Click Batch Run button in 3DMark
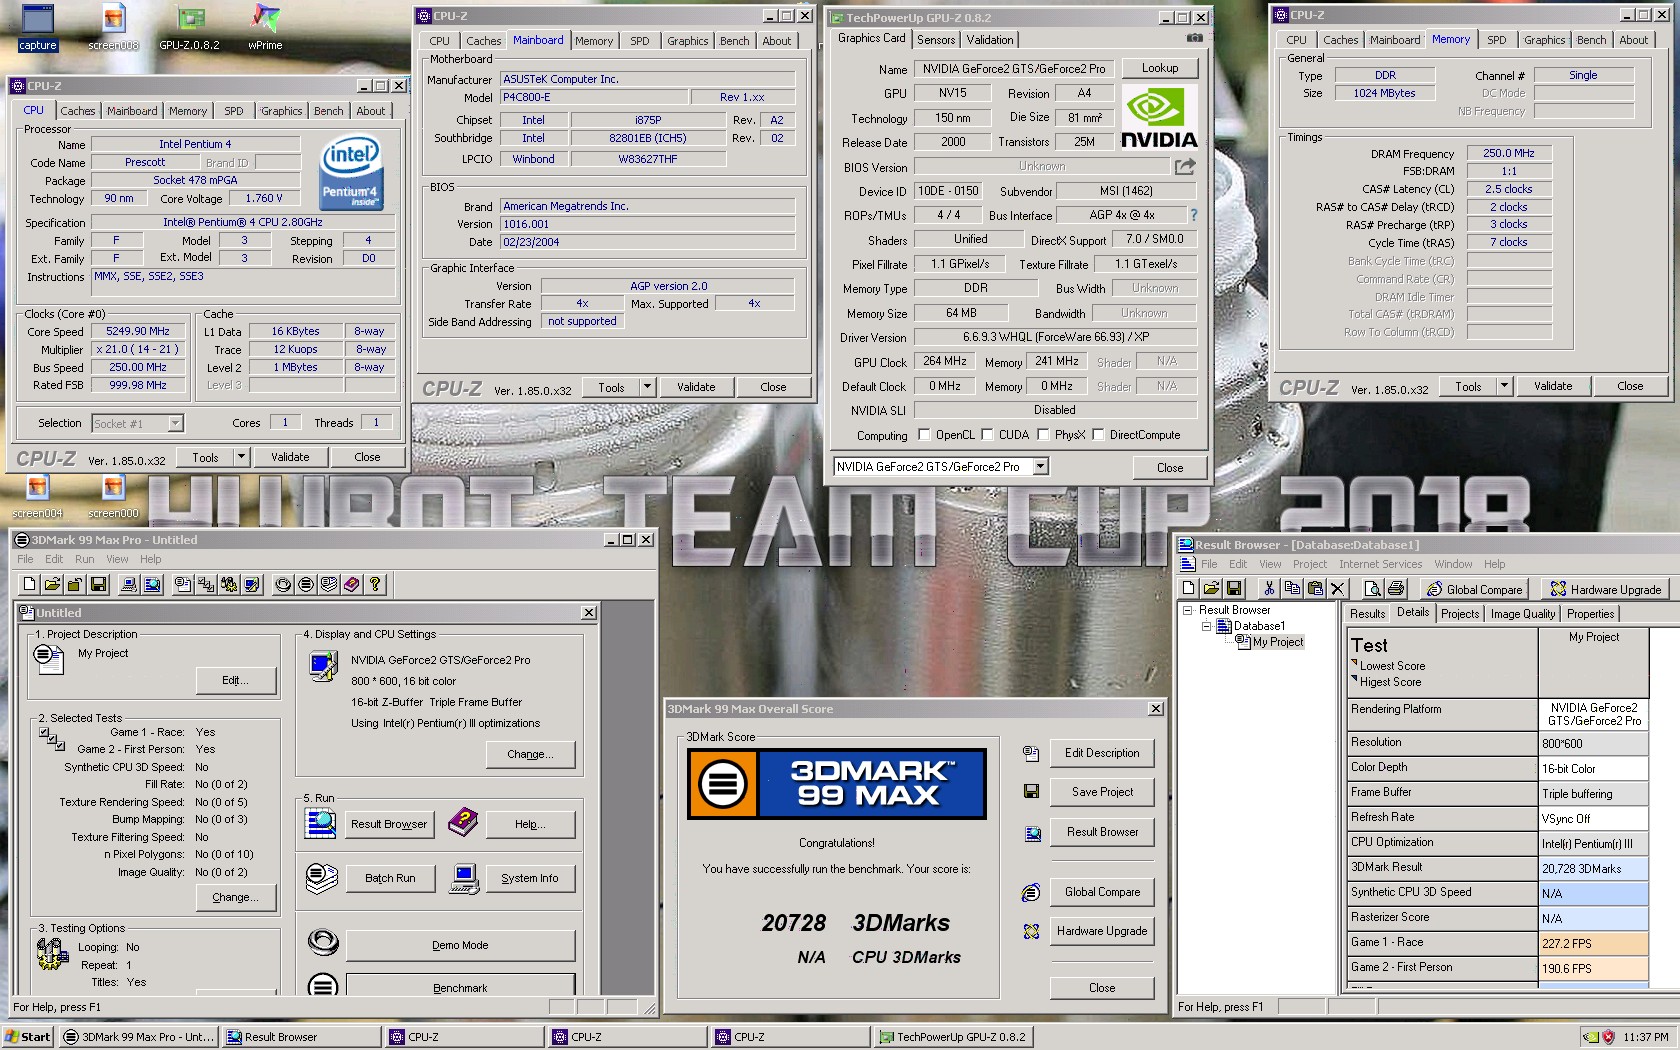Screen dimensions: 1680x1050 (390, 878)
